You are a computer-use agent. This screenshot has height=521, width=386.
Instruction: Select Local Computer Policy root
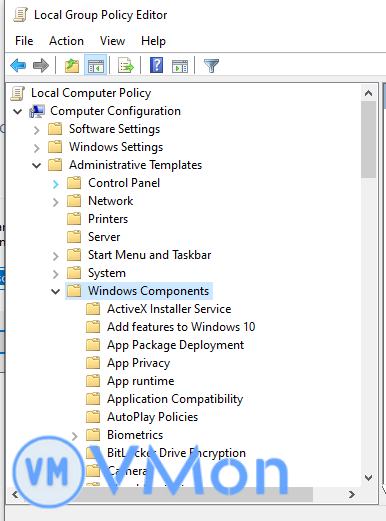(x=91, y=93)
